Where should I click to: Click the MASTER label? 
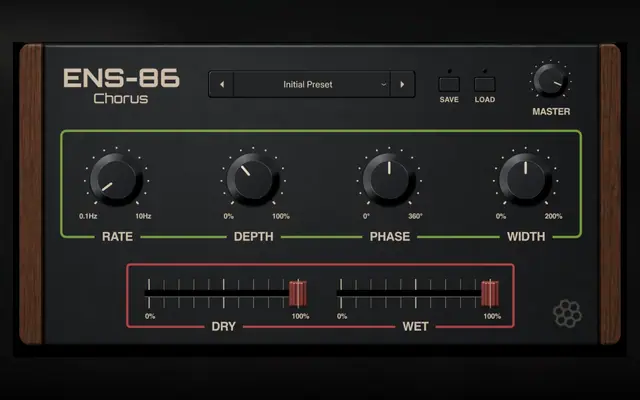tap(551, 111)
